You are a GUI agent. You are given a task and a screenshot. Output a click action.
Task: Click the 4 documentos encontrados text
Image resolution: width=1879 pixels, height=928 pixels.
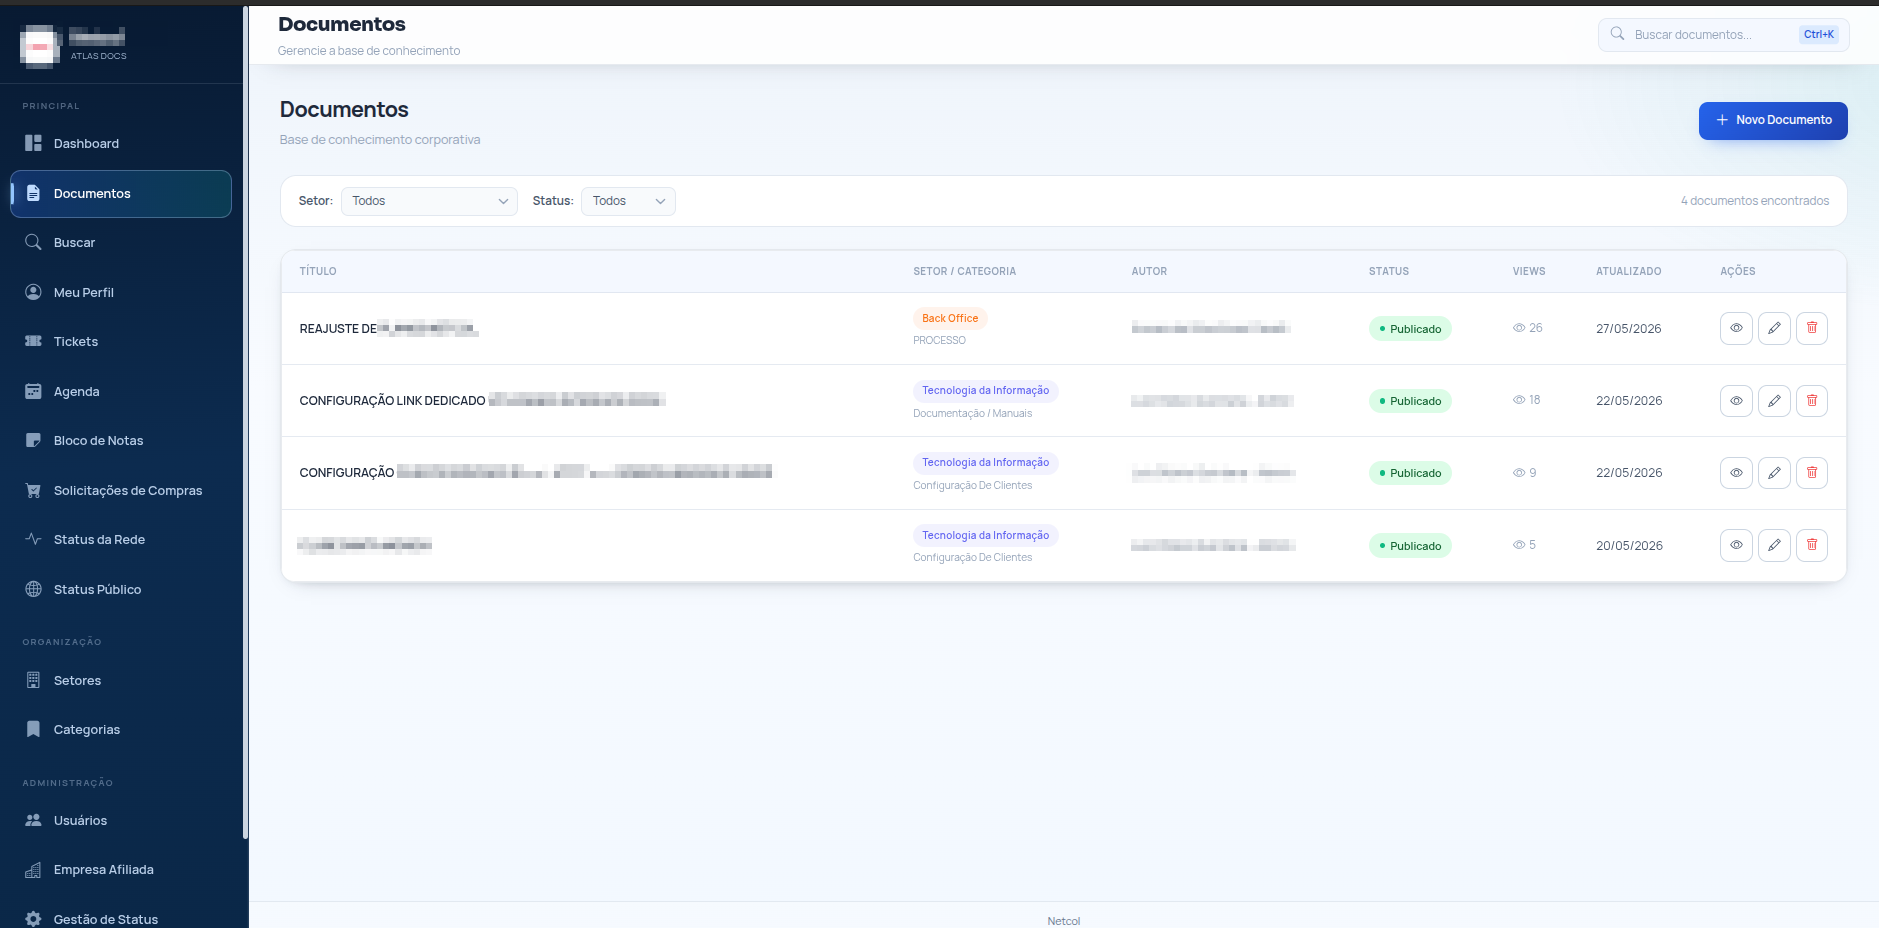click(x=1755, y=201)
